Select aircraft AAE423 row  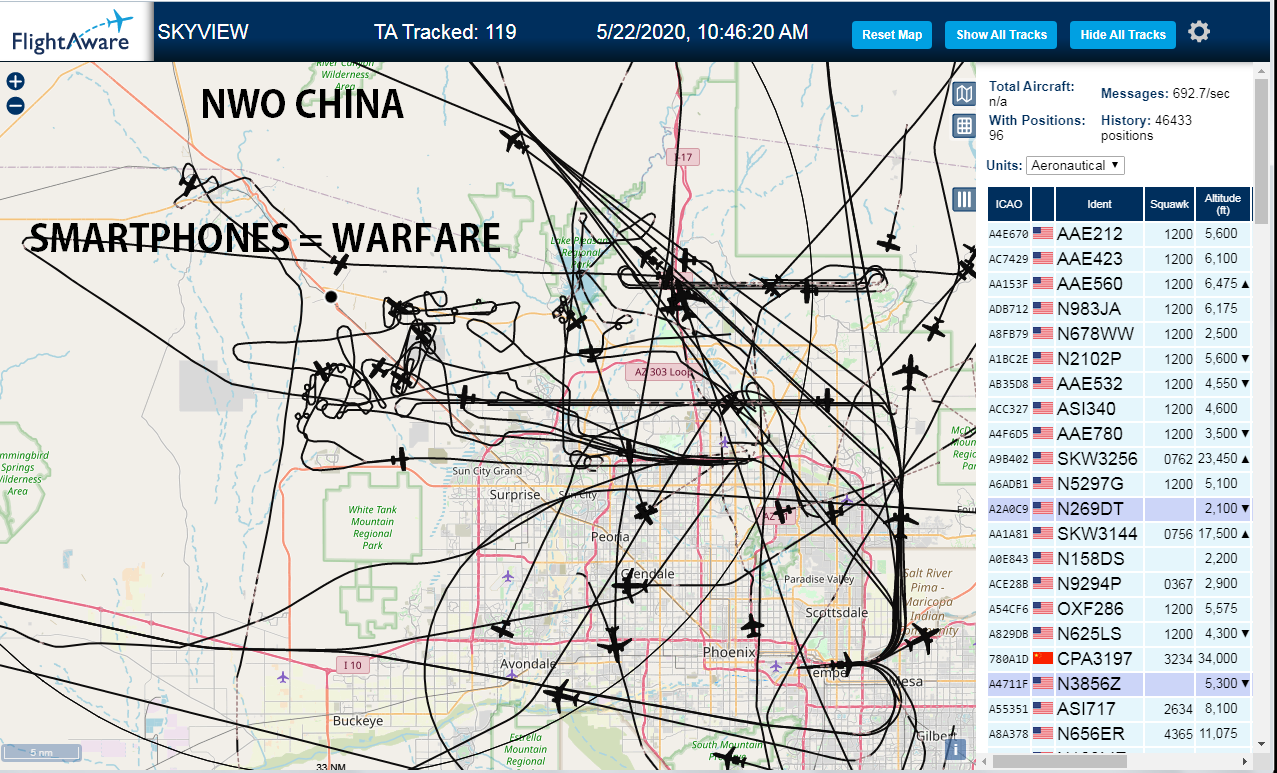(1120, 259)
